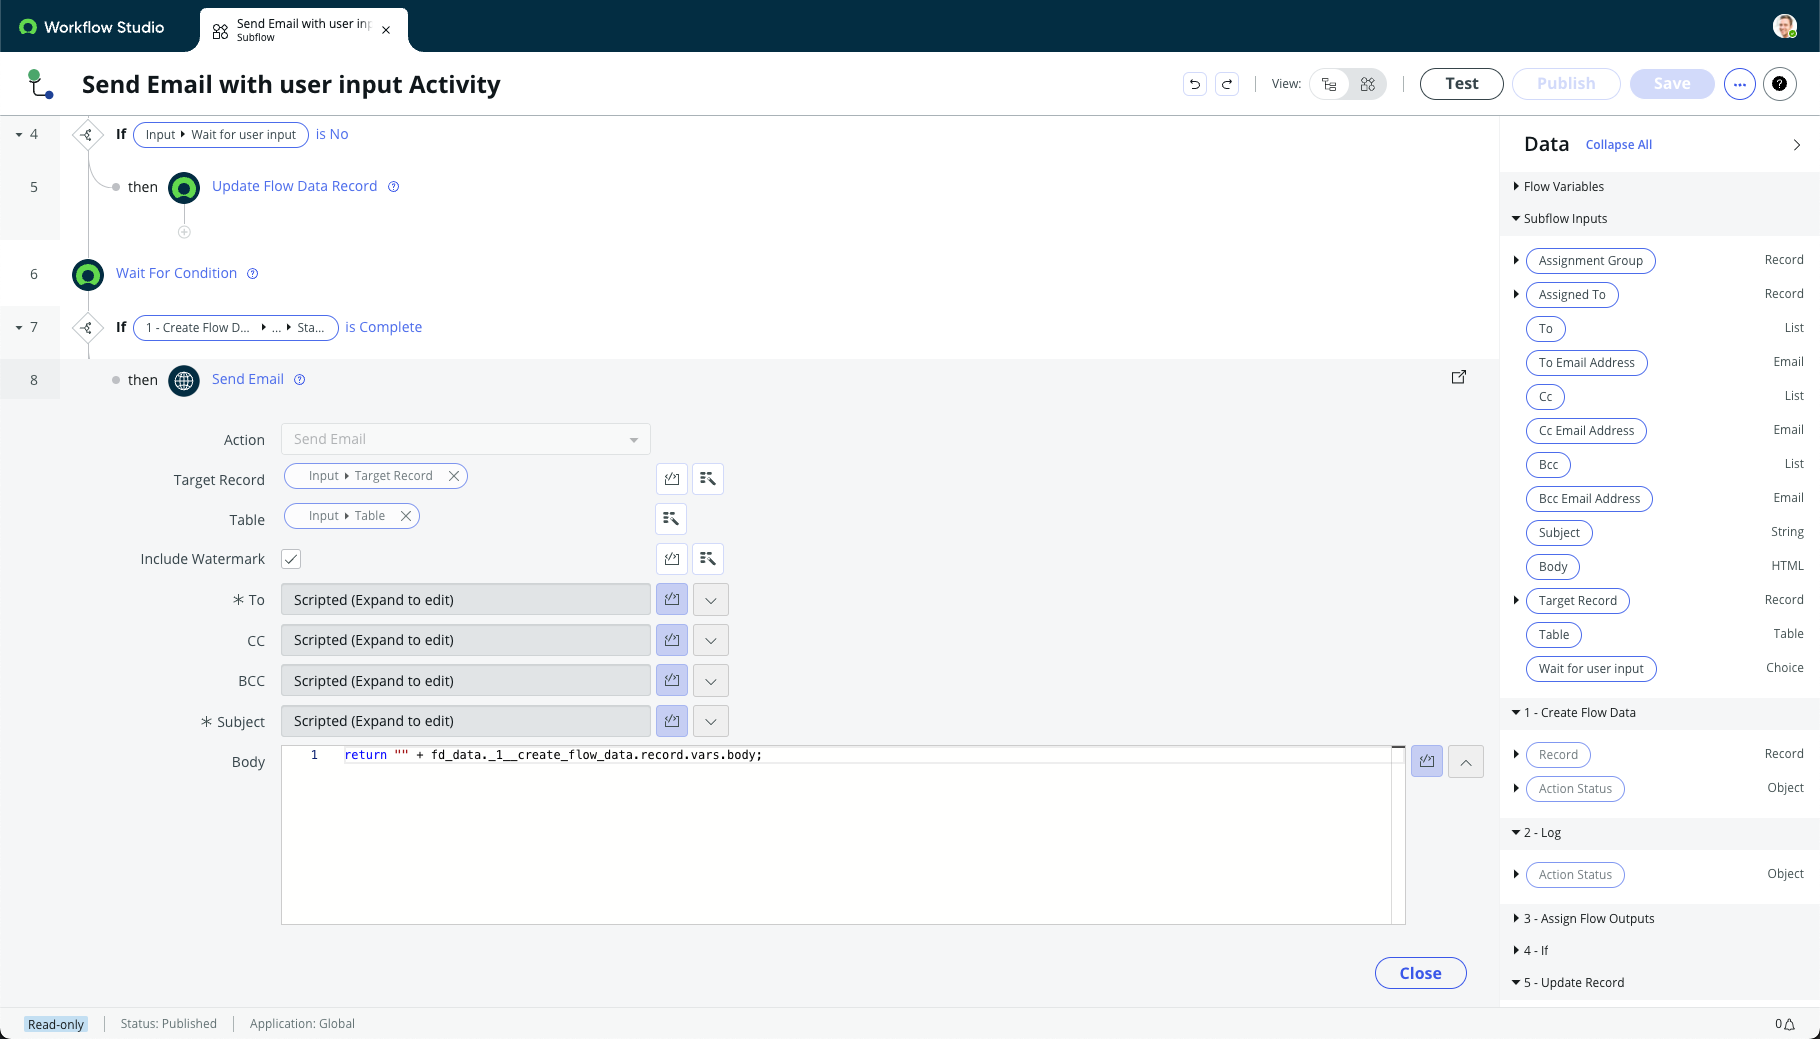Switch to diagram view icon

[1367, 84]
